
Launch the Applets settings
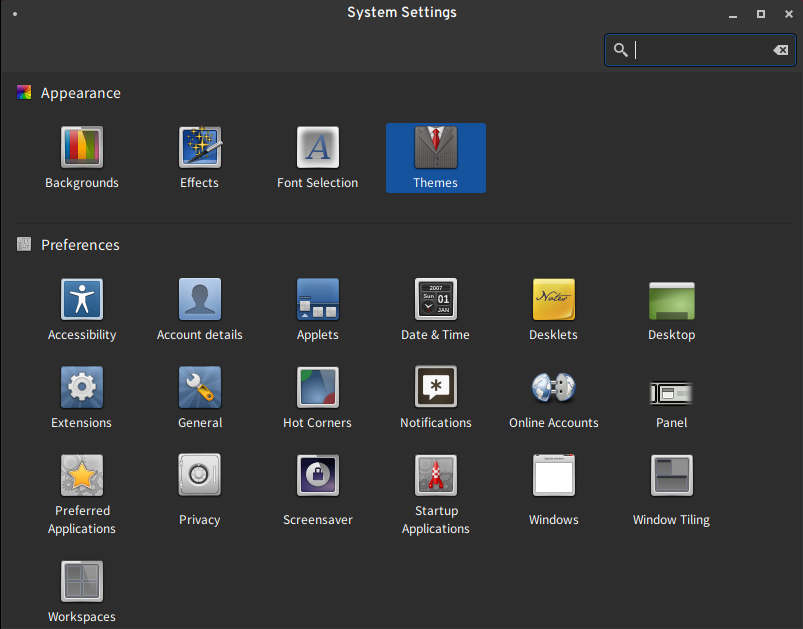[318, 300]
